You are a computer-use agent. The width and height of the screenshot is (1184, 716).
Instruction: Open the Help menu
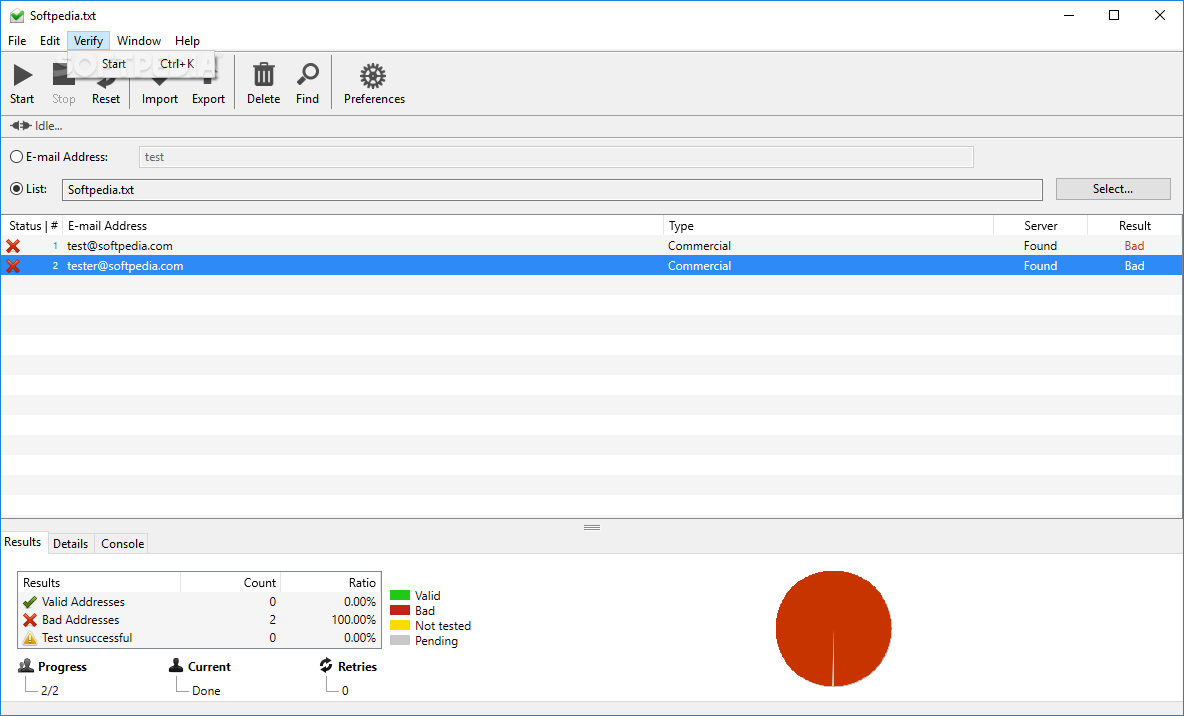tap(187, 40)
